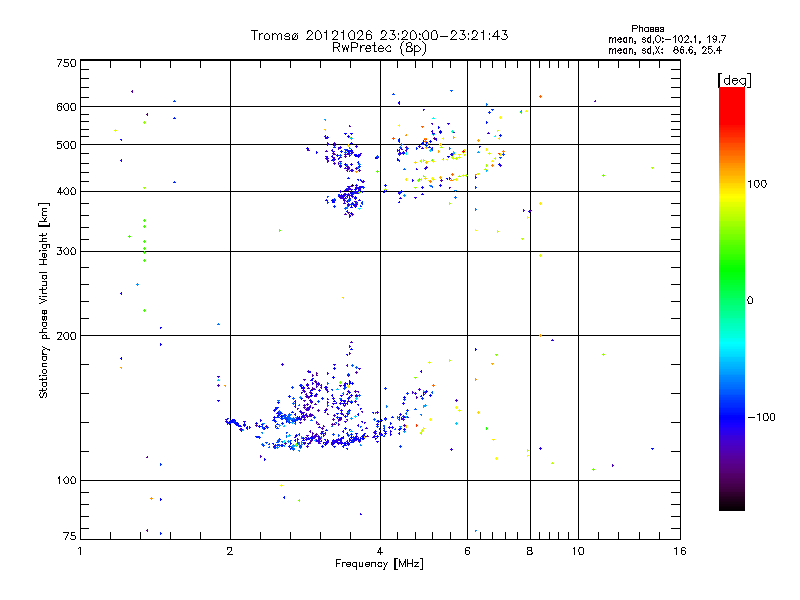Screen dimensions: 800x600
Task: Click the '750' y-axis tick label
Action: coord(66,63)
